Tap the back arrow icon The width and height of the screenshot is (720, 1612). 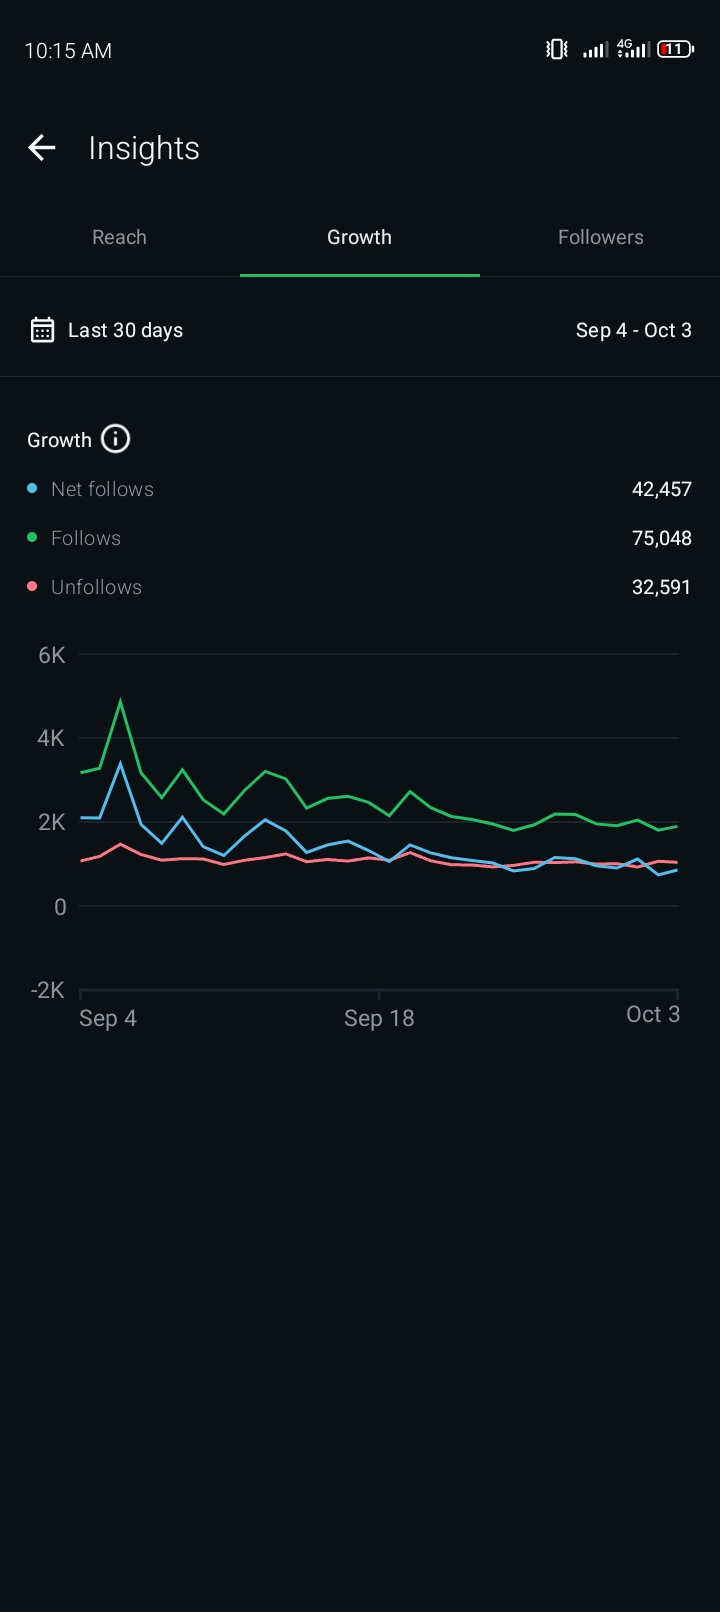(x=42, y=148)
